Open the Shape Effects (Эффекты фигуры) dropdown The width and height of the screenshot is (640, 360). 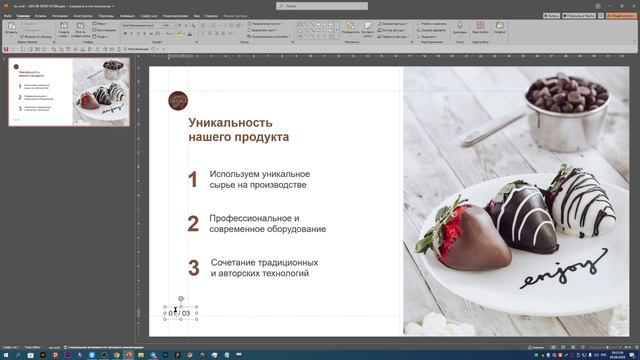[393, 36]
